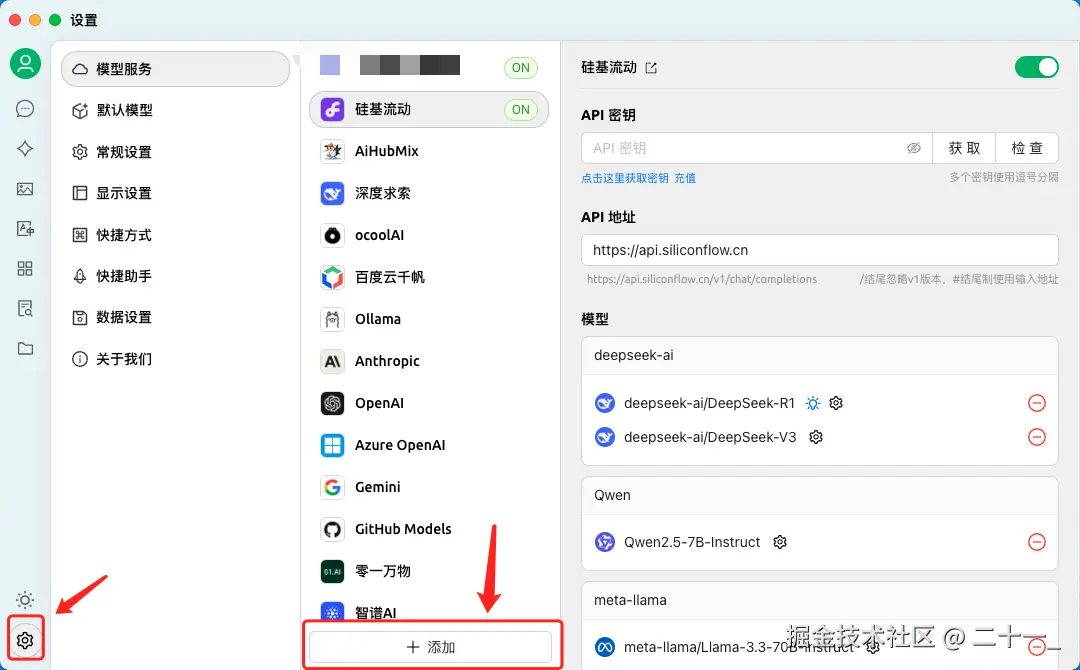
Task: Open settings via the gear icon
Action: point(25,640)
